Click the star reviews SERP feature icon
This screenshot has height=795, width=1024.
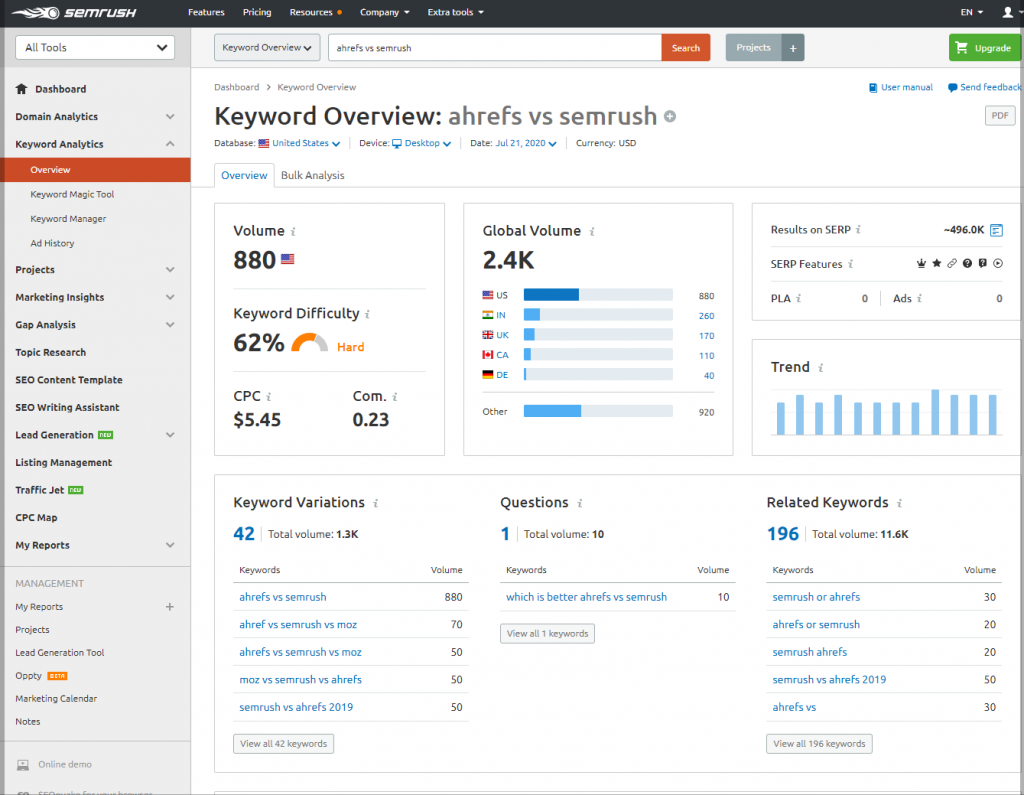coord(936,263)
